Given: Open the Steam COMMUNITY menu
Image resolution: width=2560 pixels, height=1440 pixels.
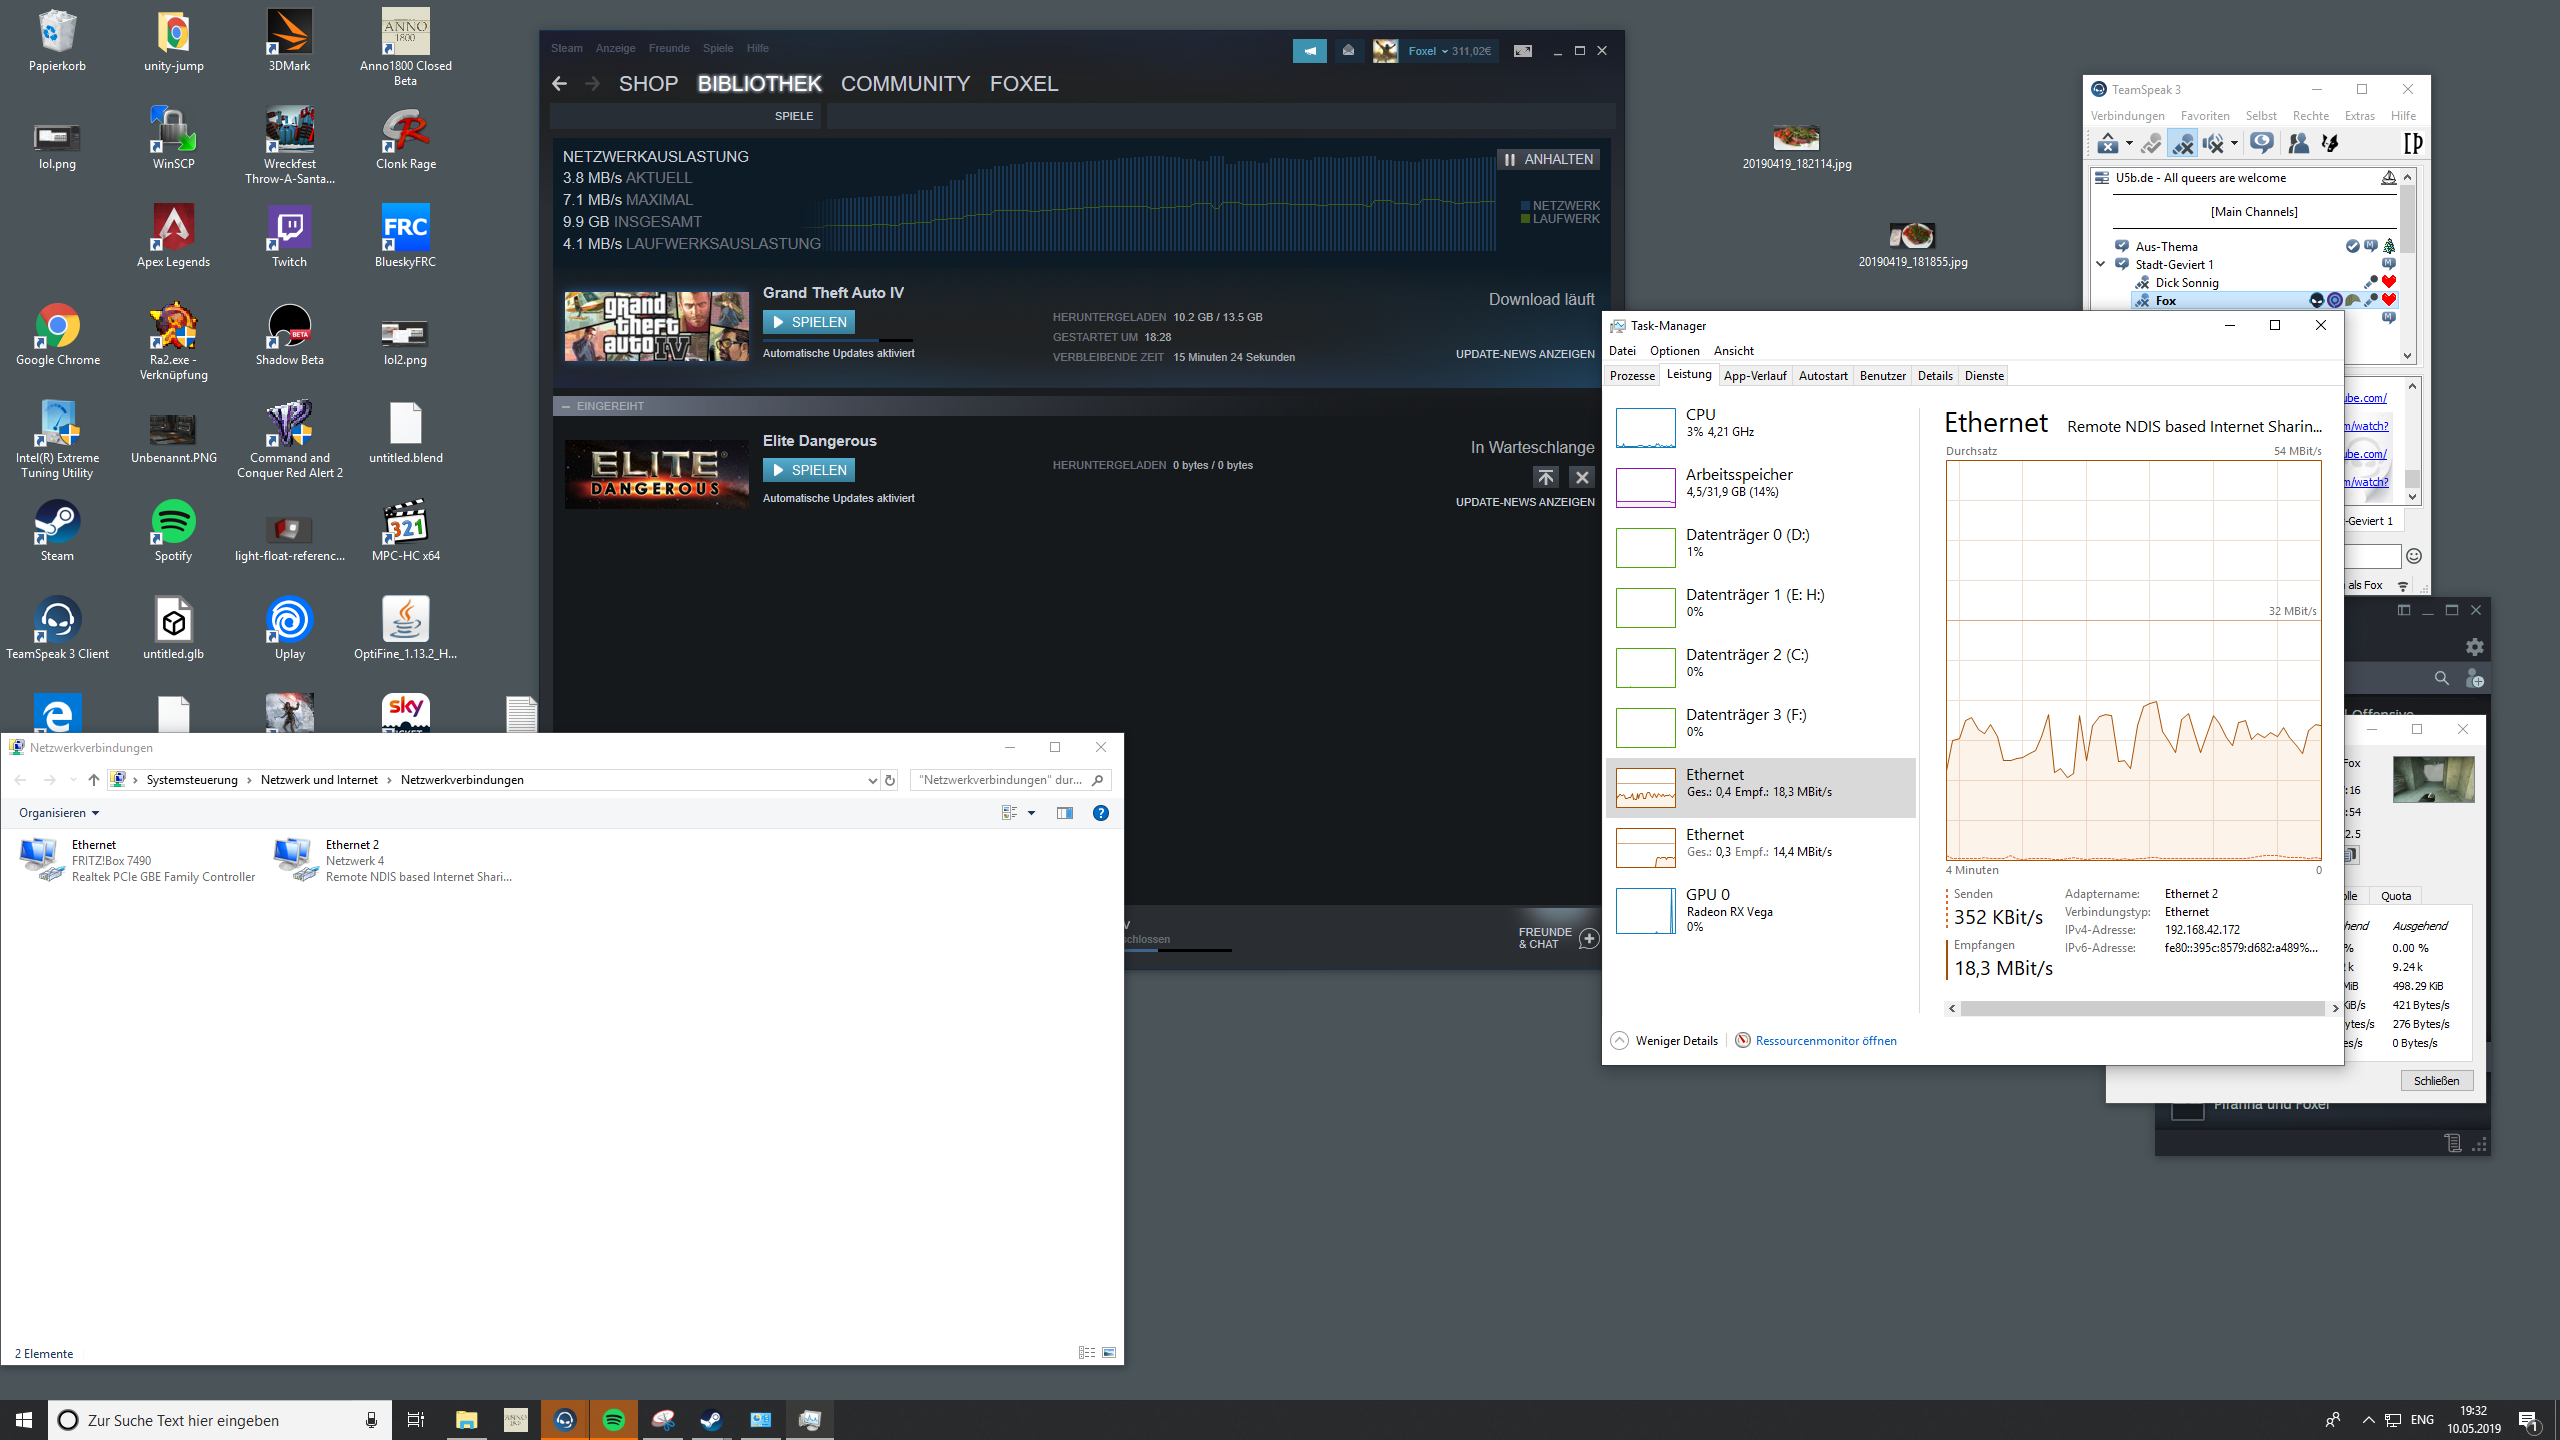Looking at the screenshot, I should 905,84.
